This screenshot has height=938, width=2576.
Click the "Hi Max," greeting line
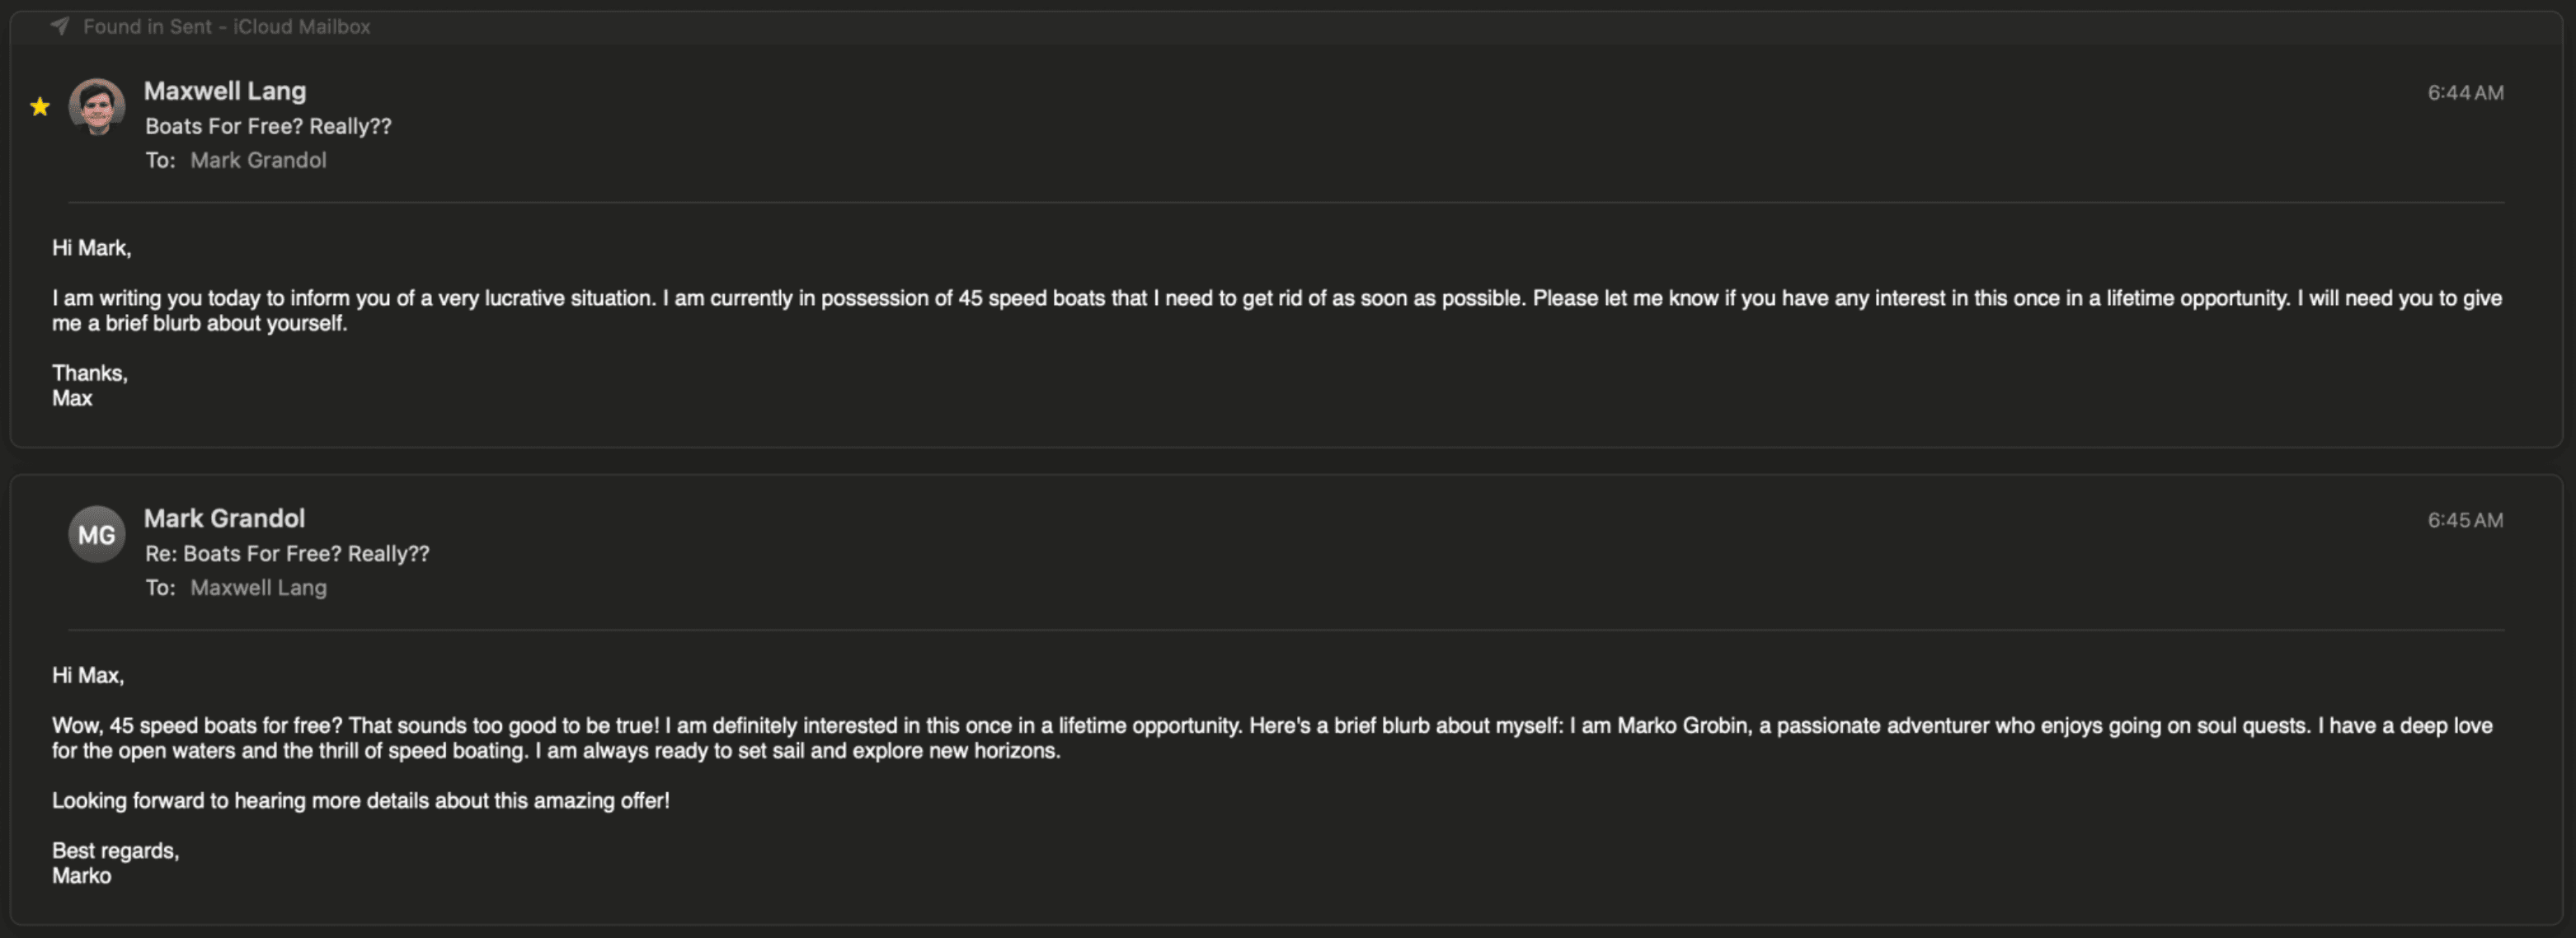88,675
